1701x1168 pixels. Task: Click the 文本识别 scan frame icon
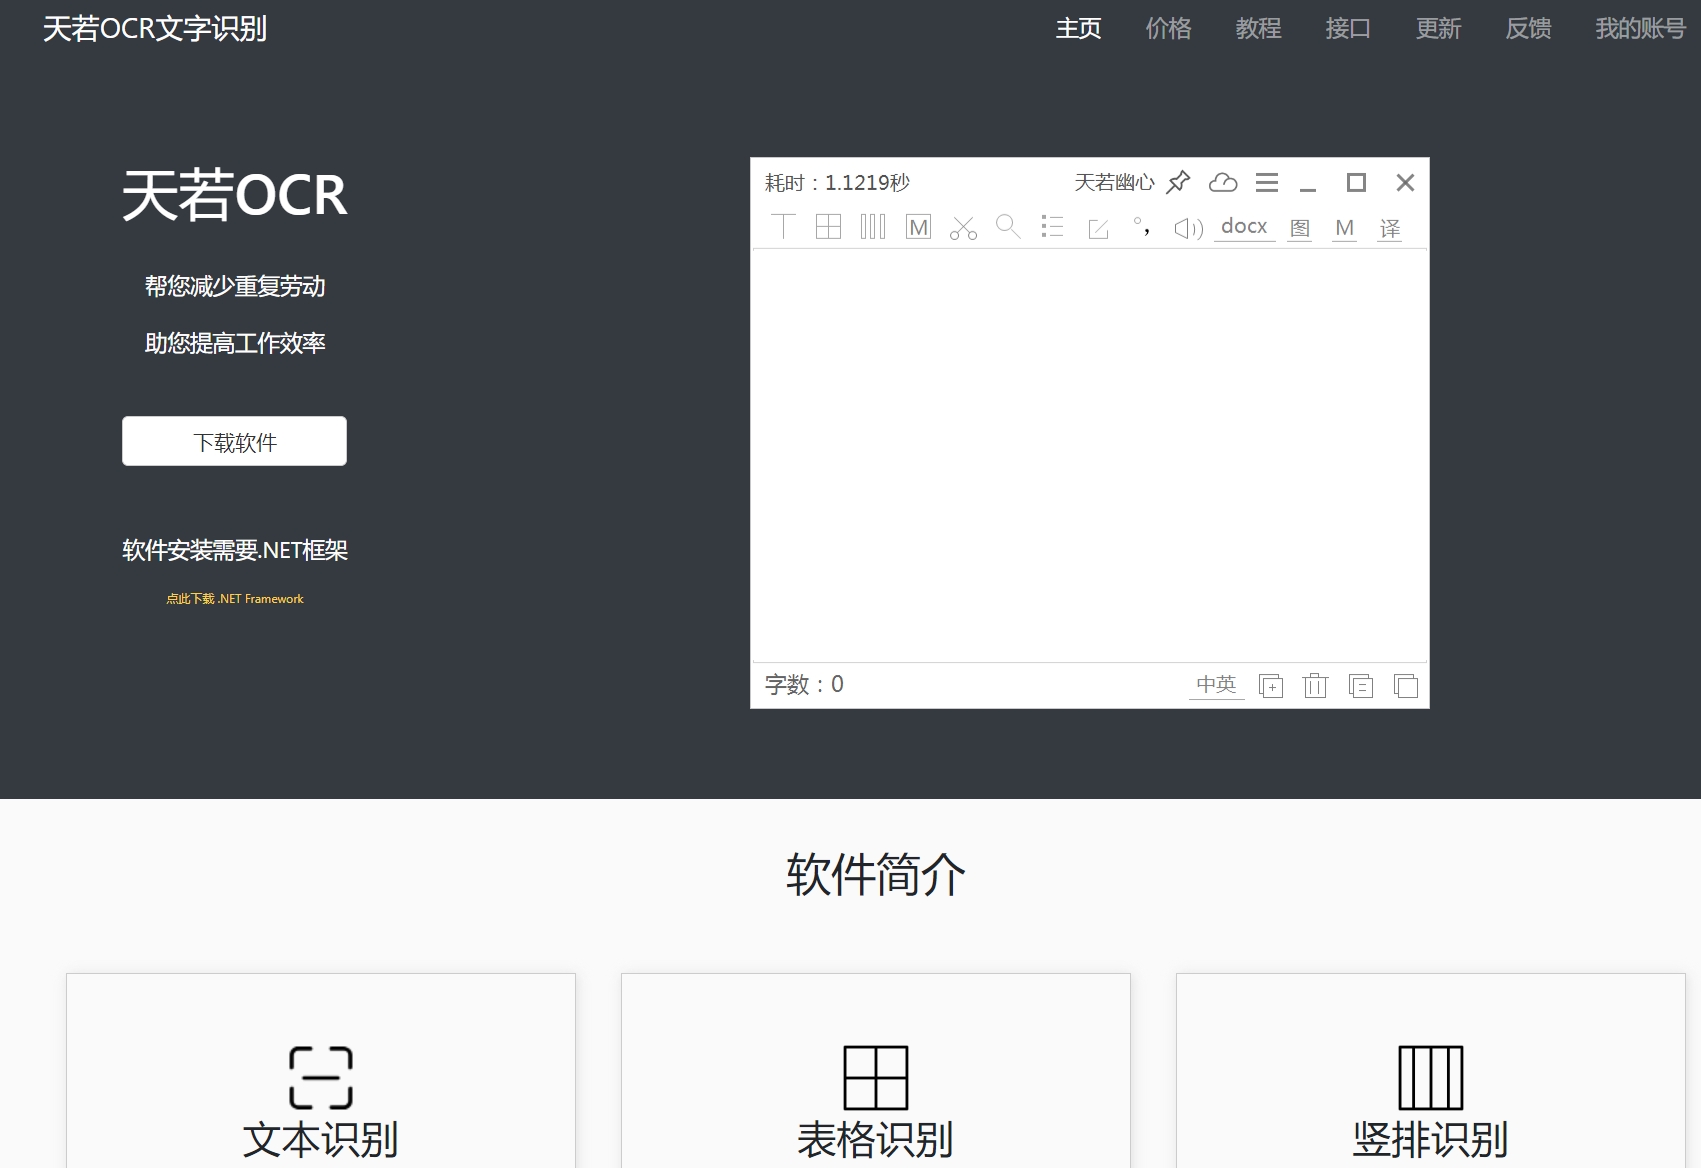click(321, 1078)
